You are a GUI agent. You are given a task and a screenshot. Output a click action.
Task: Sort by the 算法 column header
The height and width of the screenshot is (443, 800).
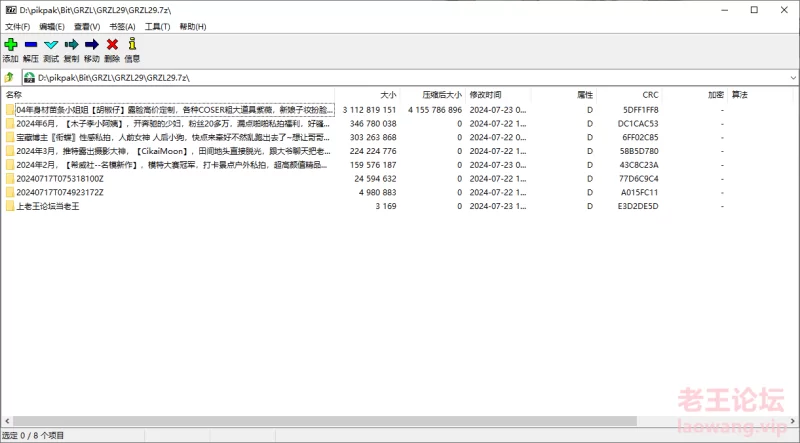[760, 95]
